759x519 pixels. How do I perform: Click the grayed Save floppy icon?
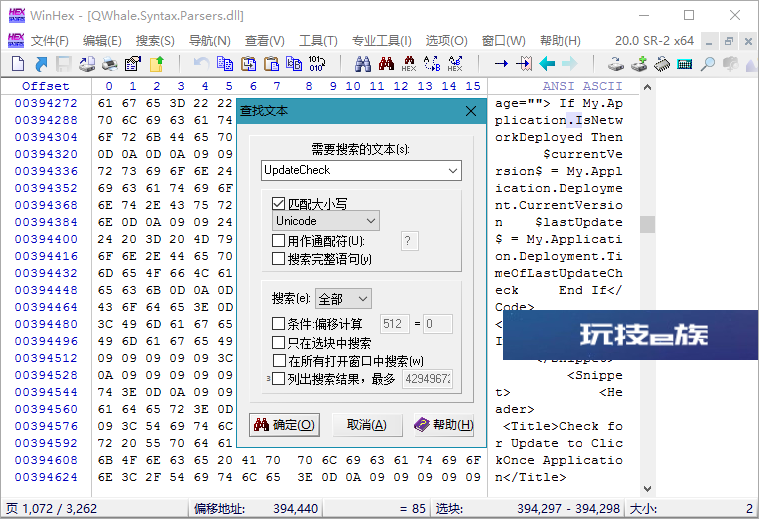pos(63,64)
